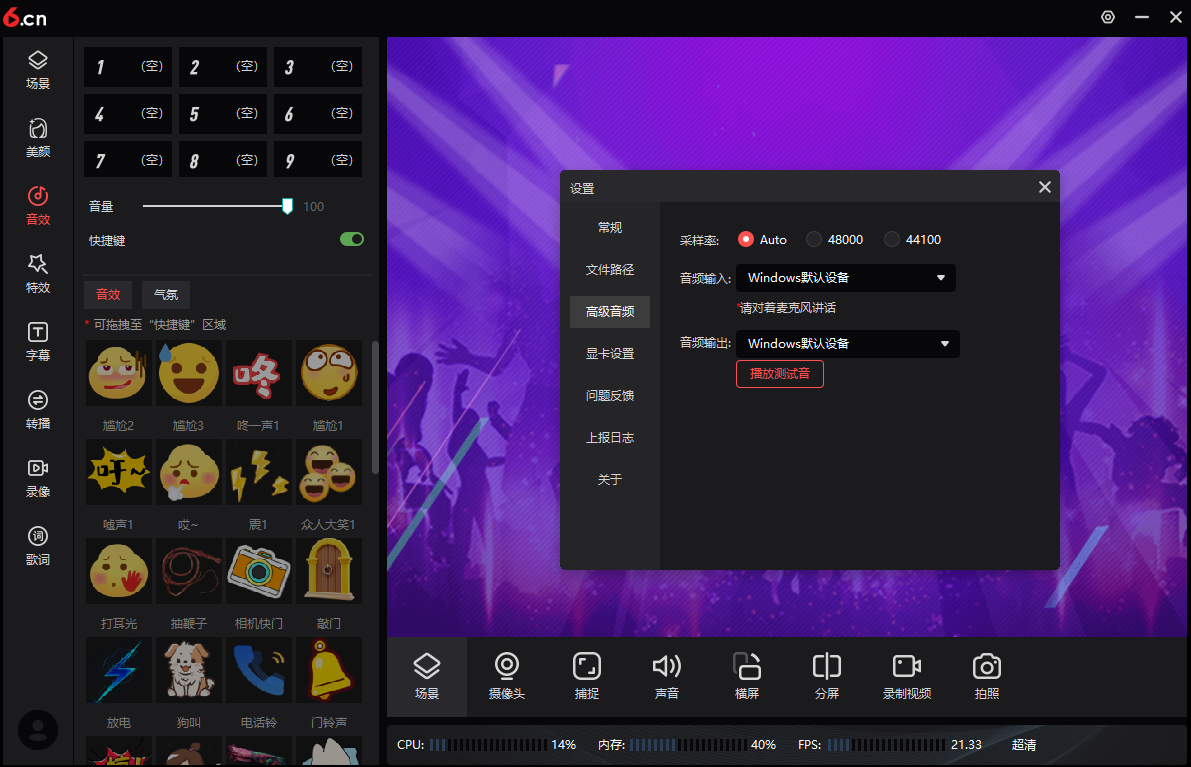Image resolution: width=1191 pixels, height=767 pixels.
Task: Switch to the 气氛 sound tab
Action: tap(166, 294)
